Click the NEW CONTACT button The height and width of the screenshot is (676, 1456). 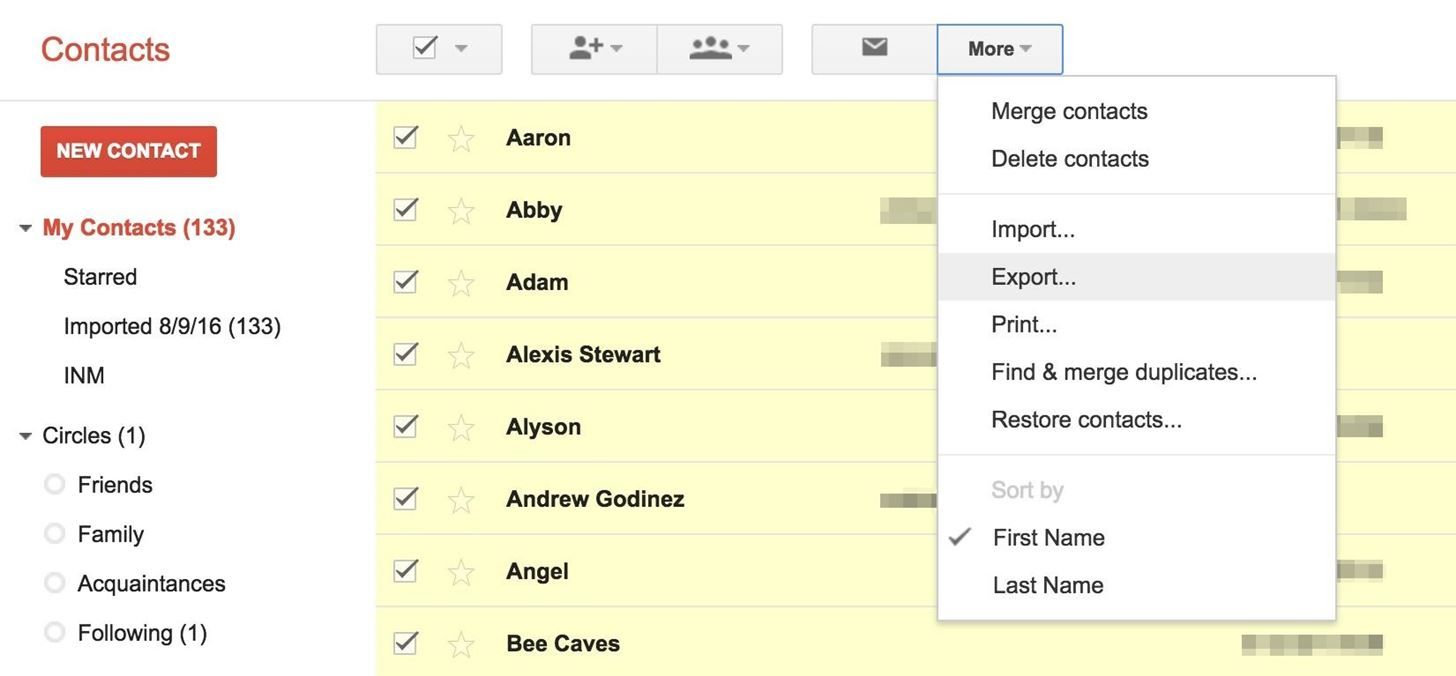coord(128,151)
